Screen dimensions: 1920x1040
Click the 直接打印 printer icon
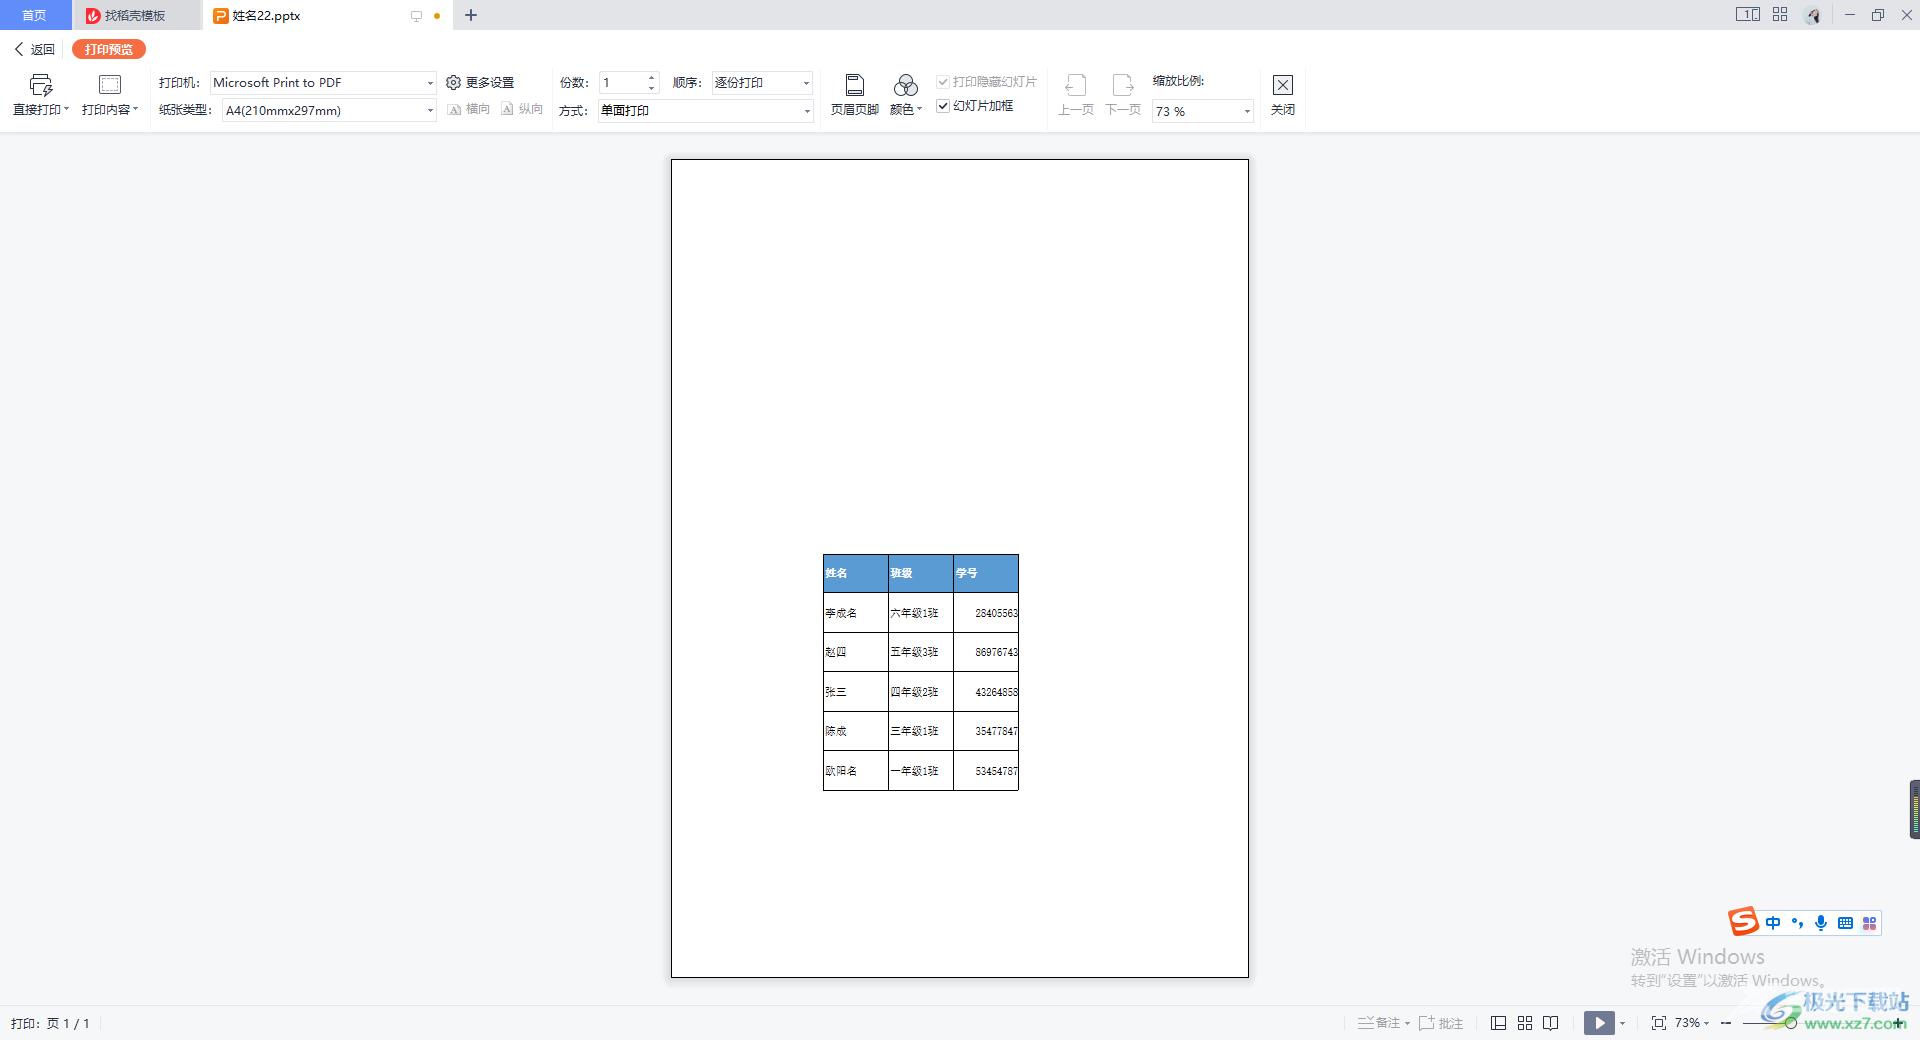41,85
